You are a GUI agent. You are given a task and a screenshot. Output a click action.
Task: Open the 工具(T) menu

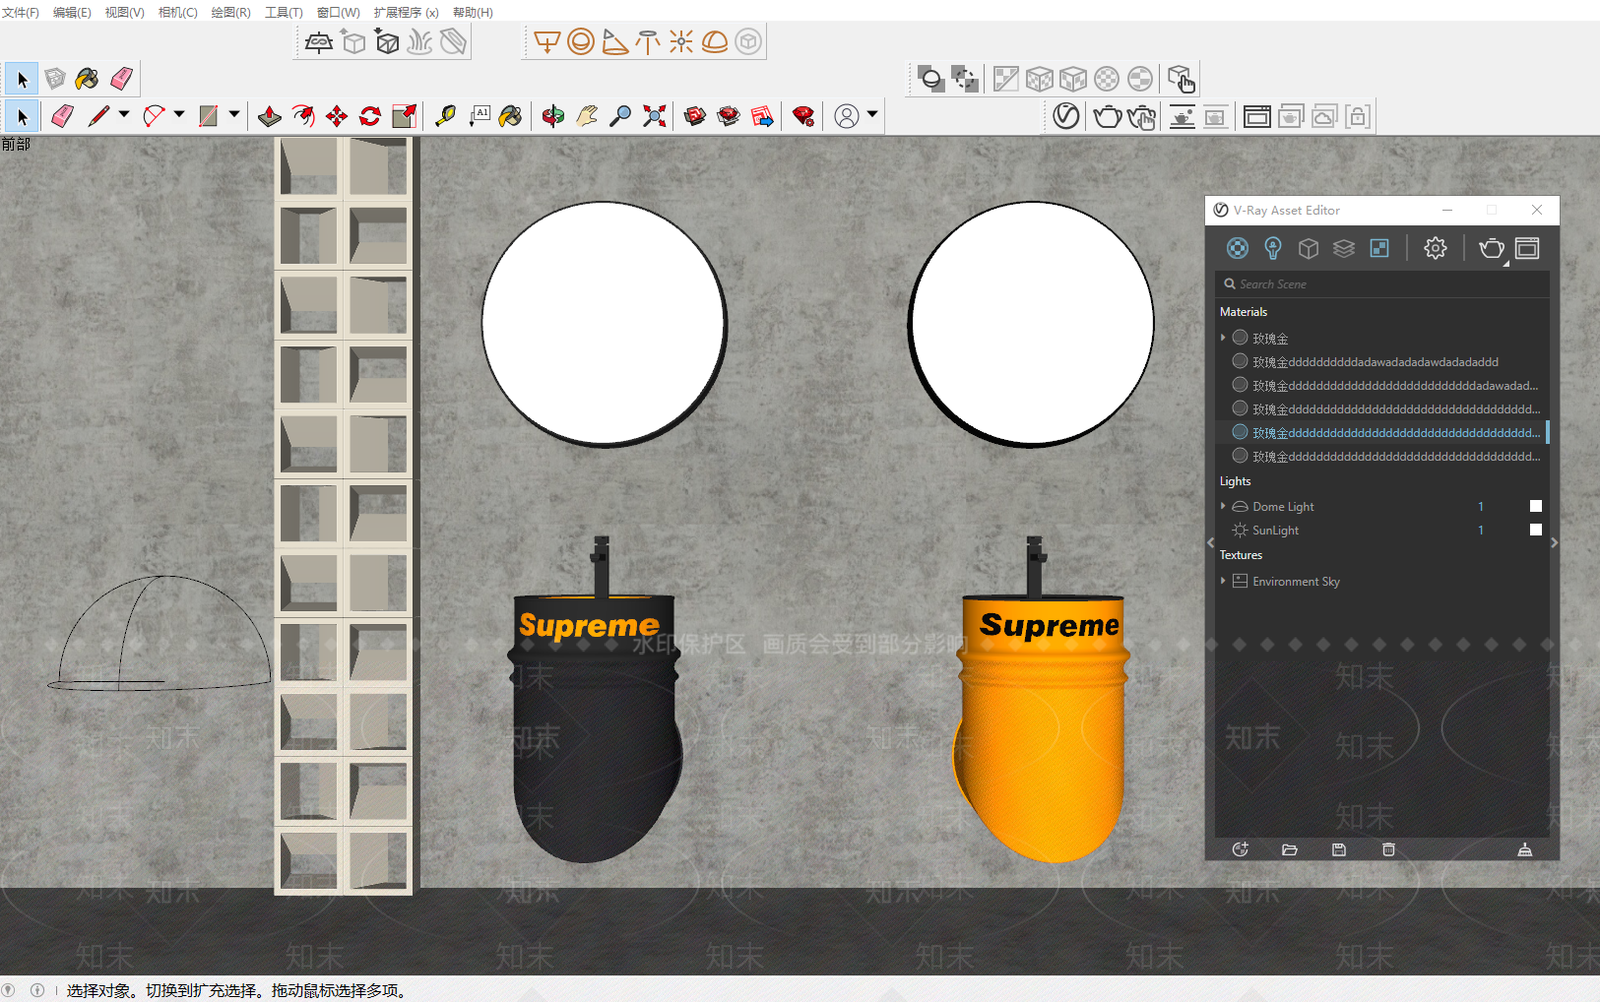[x=284, y=12]
